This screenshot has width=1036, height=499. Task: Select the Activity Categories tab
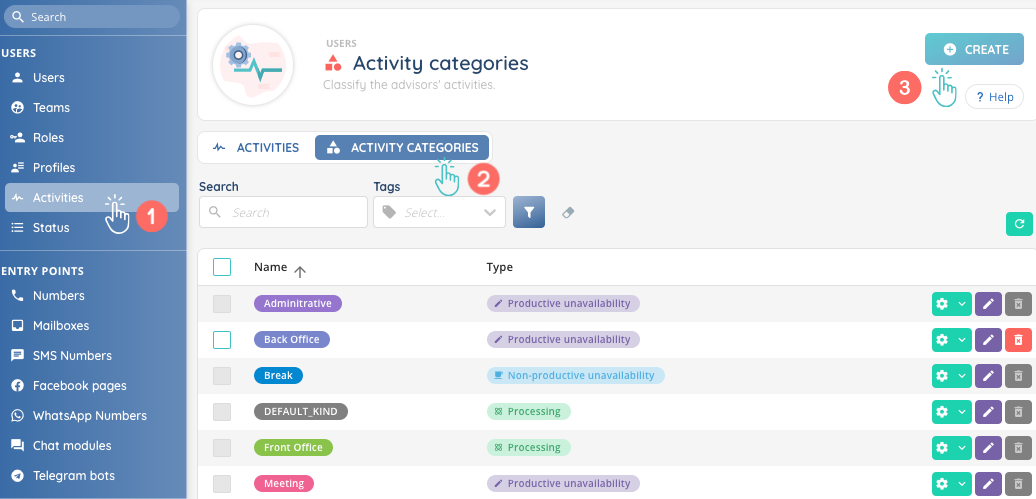[x=402, y=148]
